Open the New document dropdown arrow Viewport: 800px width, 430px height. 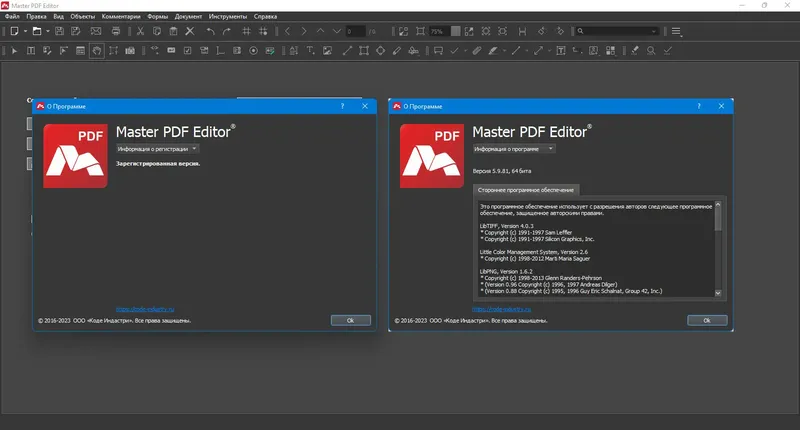[26, 31]
